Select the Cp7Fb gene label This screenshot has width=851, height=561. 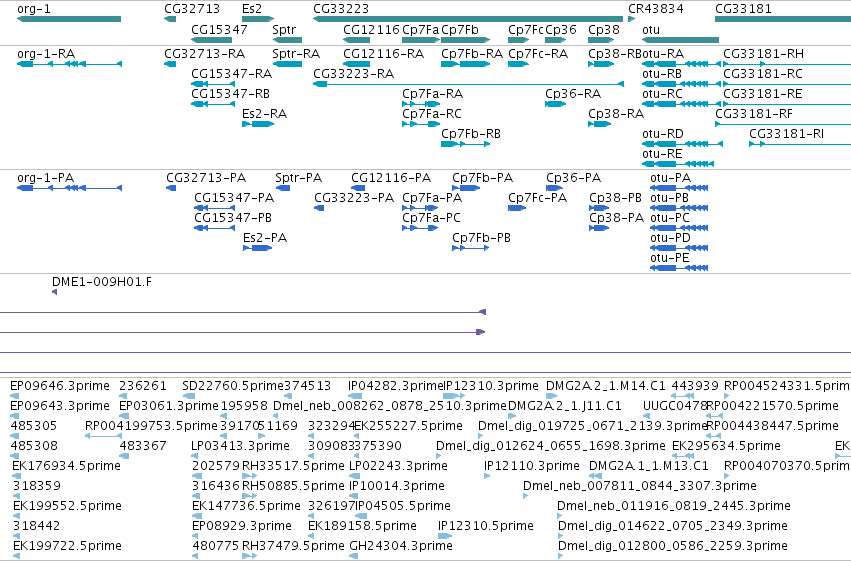460,29
